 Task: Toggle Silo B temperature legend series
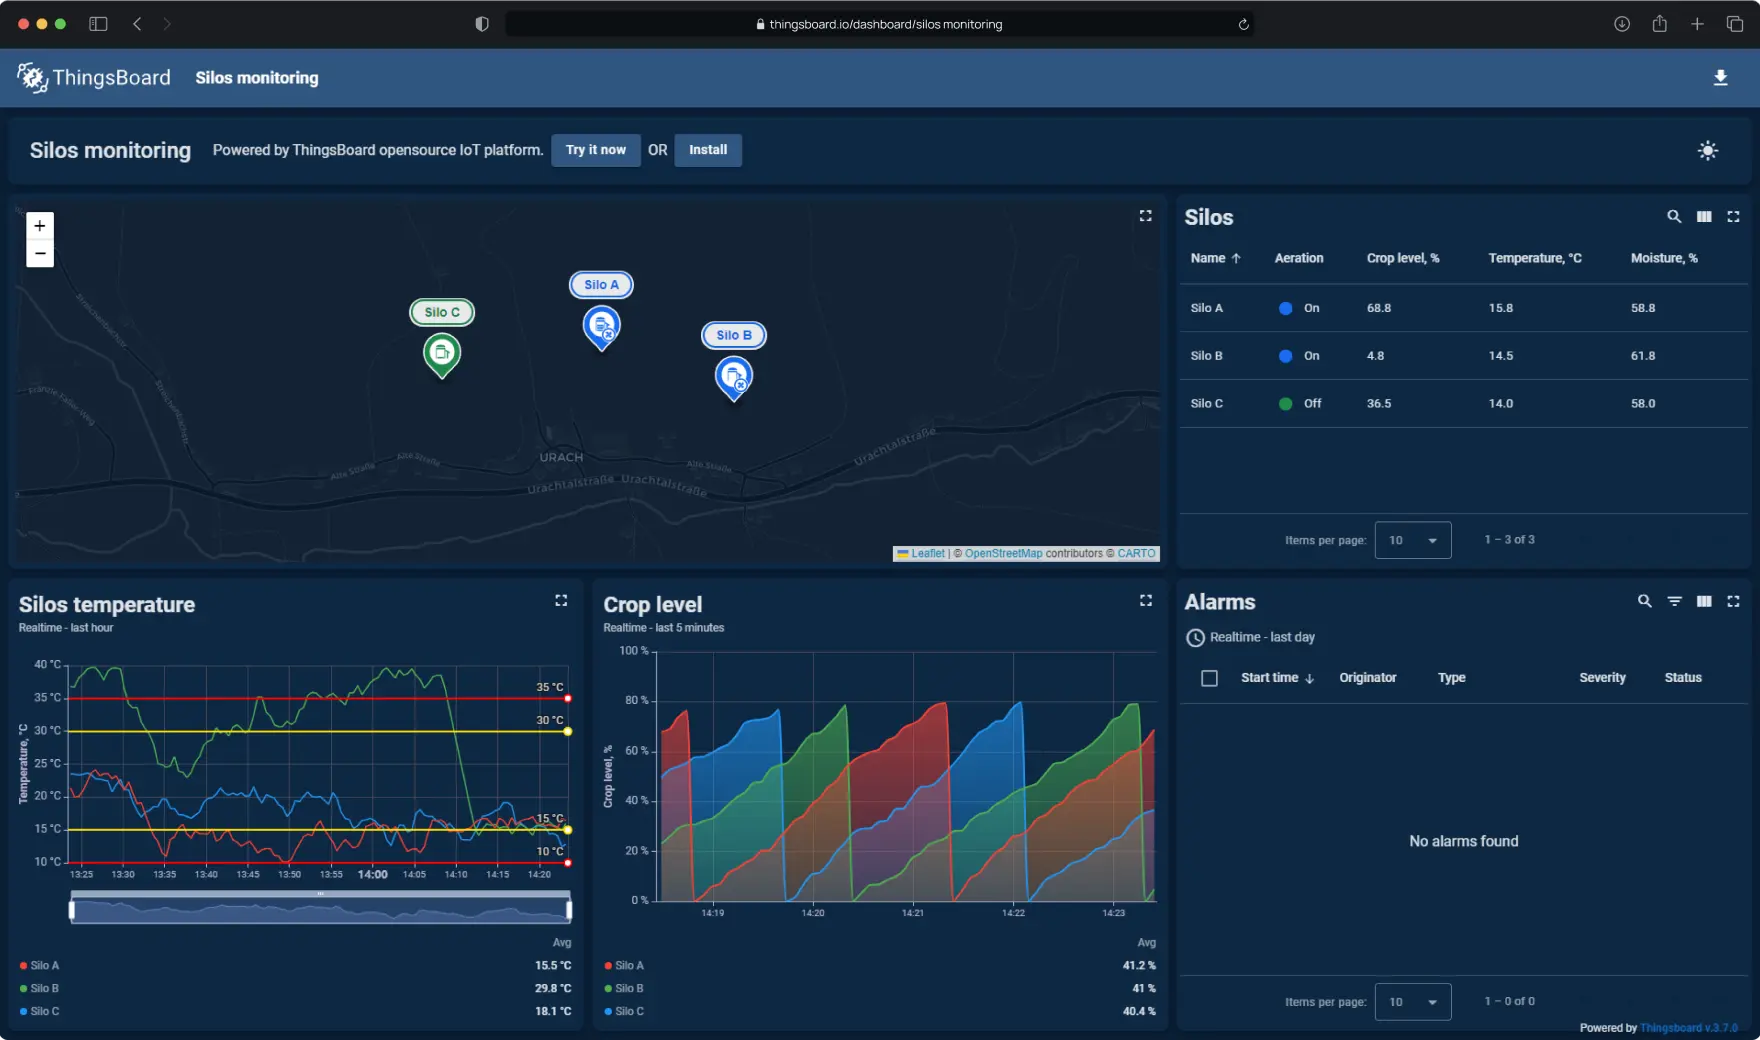pos(39,989)
